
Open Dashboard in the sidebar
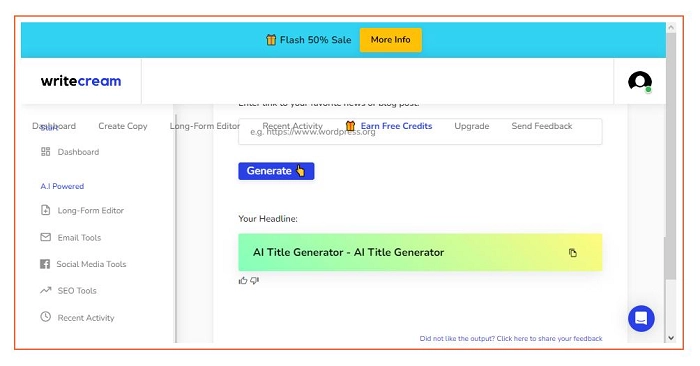point(78,152)
